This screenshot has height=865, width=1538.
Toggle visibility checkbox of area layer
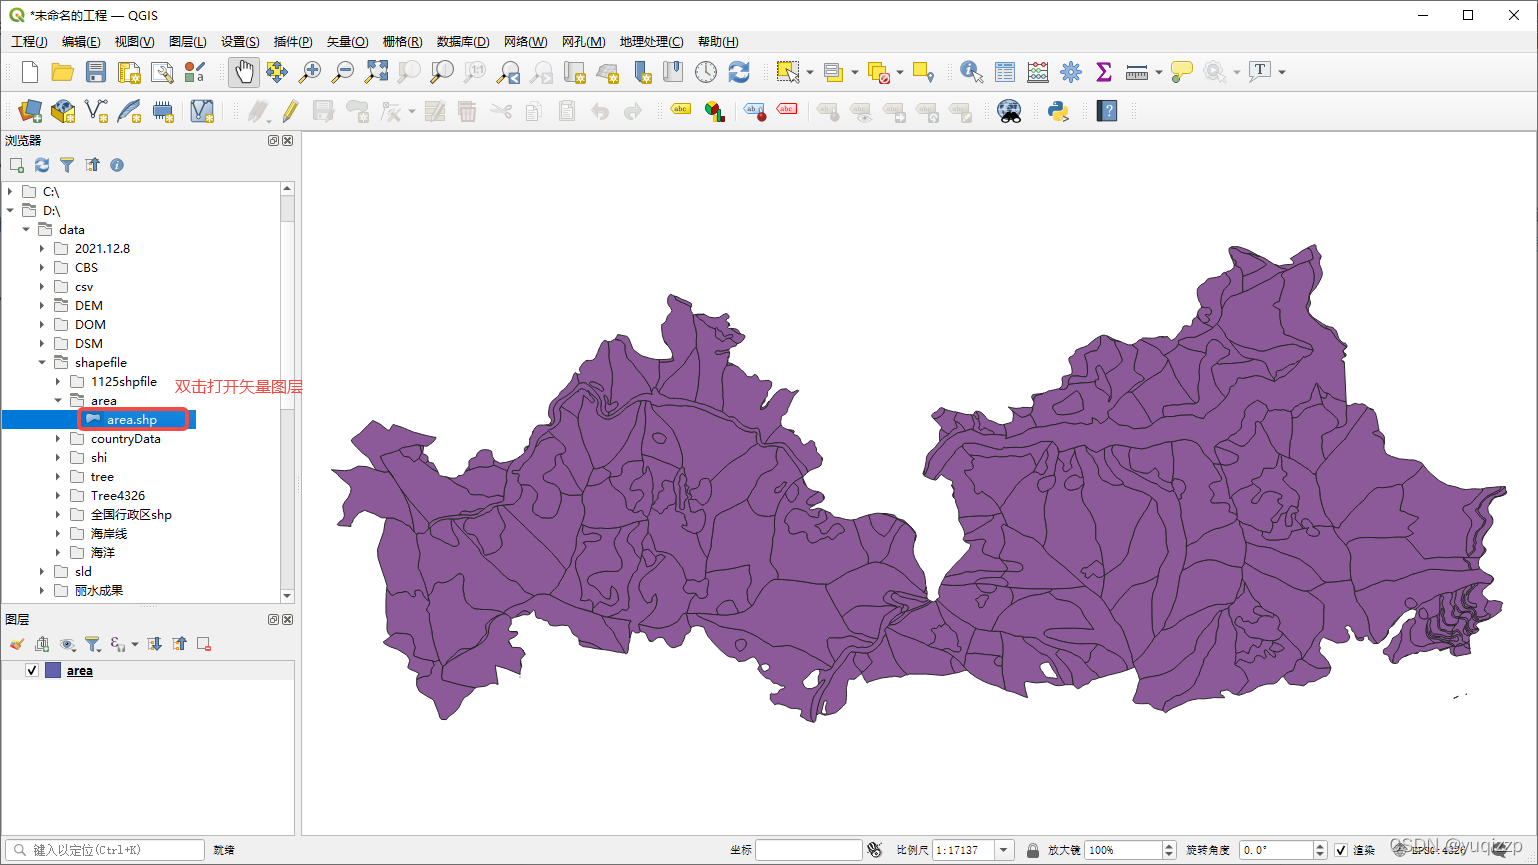[32, 670]
